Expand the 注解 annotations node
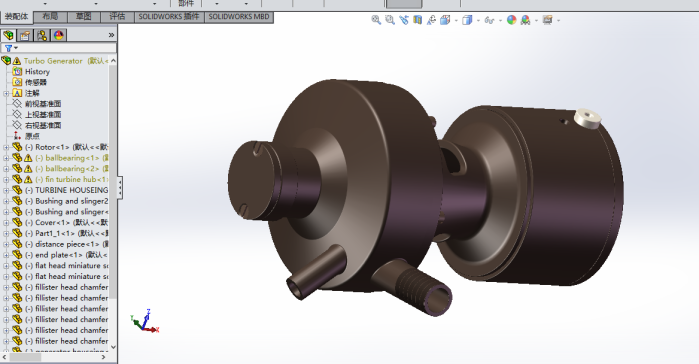699x364 pixels. [x=6, y=93]
